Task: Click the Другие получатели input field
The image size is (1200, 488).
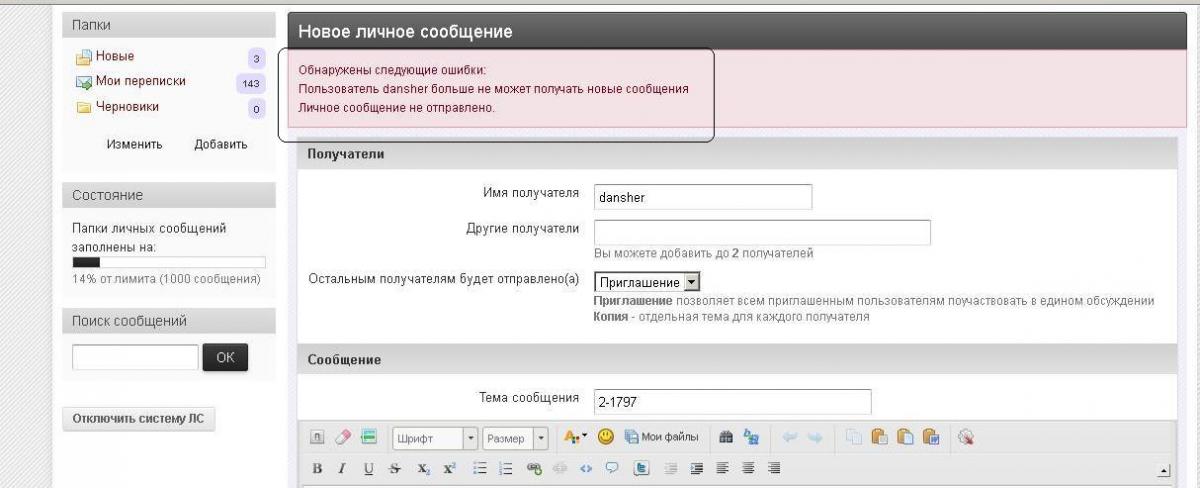Action: [762, 232]
